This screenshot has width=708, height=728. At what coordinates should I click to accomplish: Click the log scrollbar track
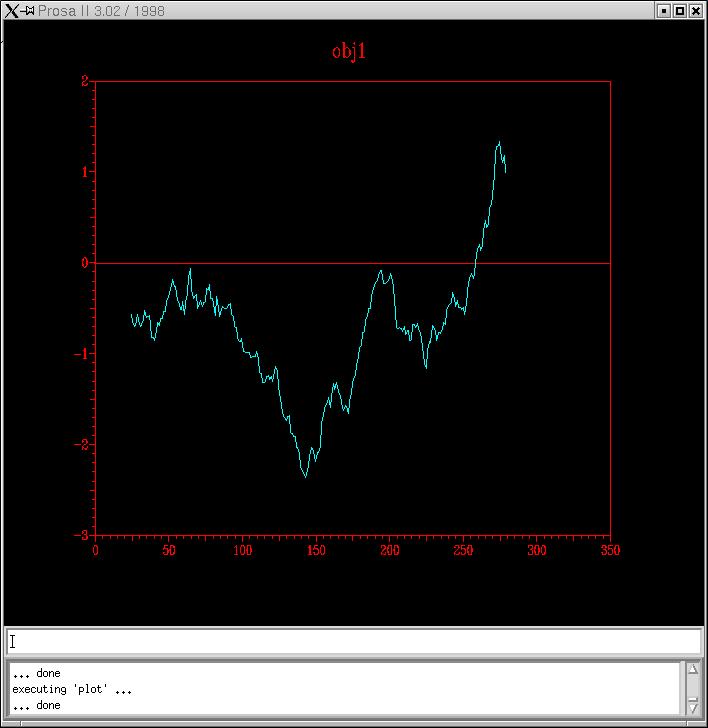692,687
